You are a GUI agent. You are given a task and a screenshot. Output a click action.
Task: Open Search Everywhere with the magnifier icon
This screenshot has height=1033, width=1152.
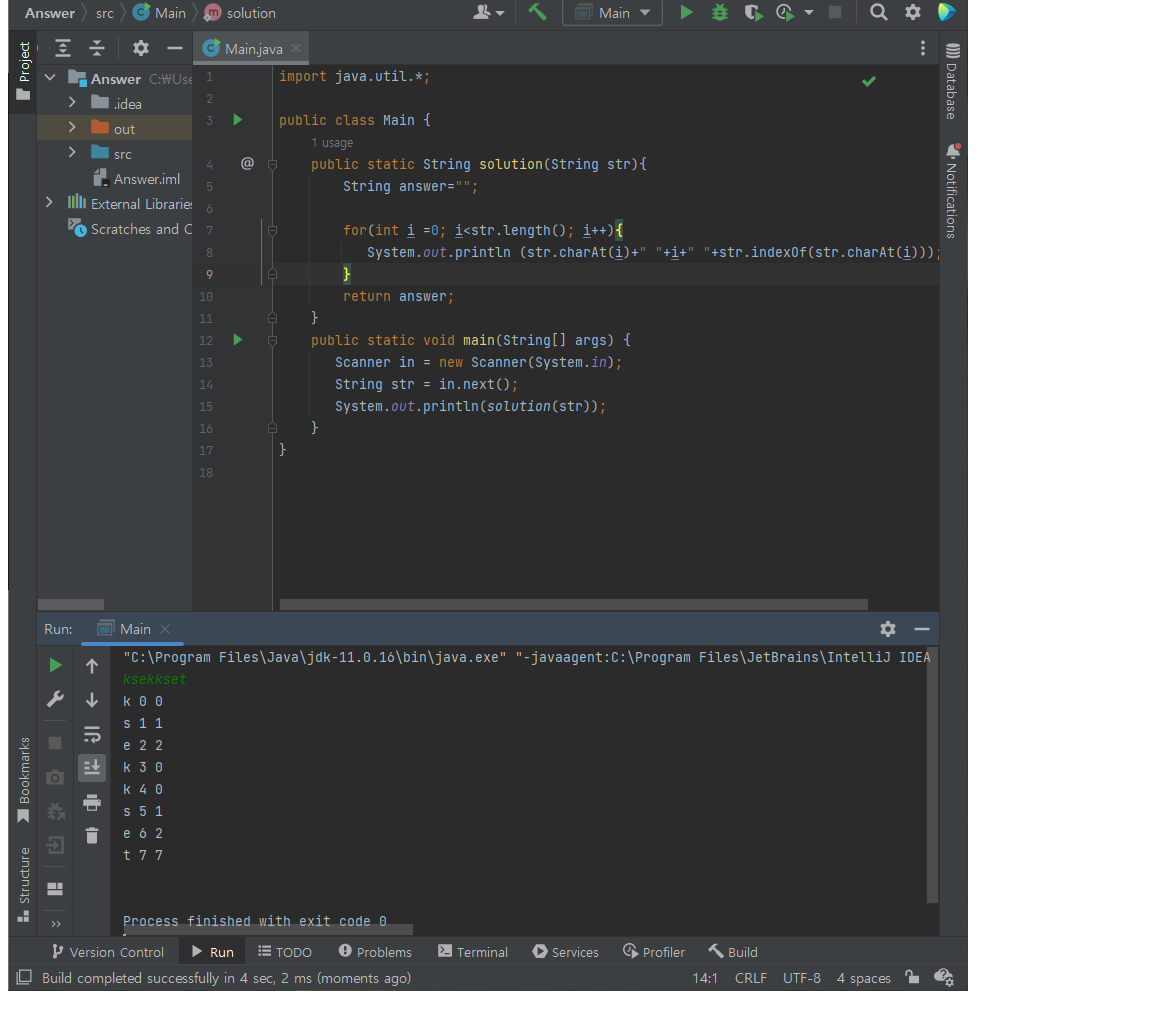[878, 12]
